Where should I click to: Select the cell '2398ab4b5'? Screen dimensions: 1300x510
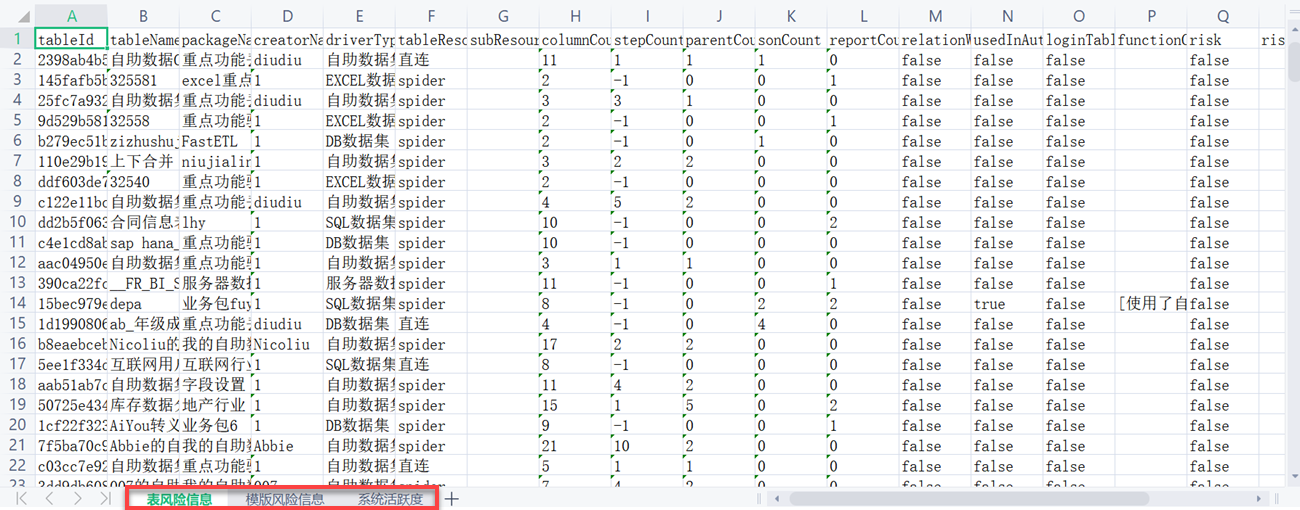coord(71,60)
